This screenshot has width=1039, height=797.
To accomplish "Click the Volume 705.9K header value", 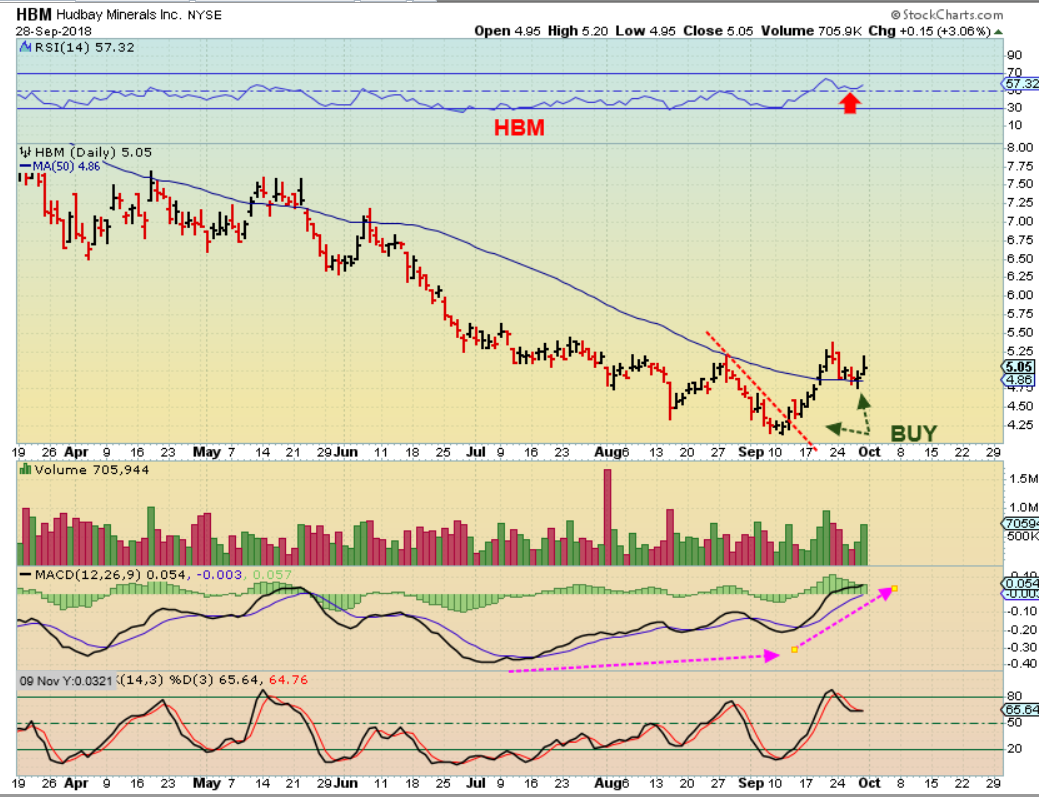I will point(812,31).
